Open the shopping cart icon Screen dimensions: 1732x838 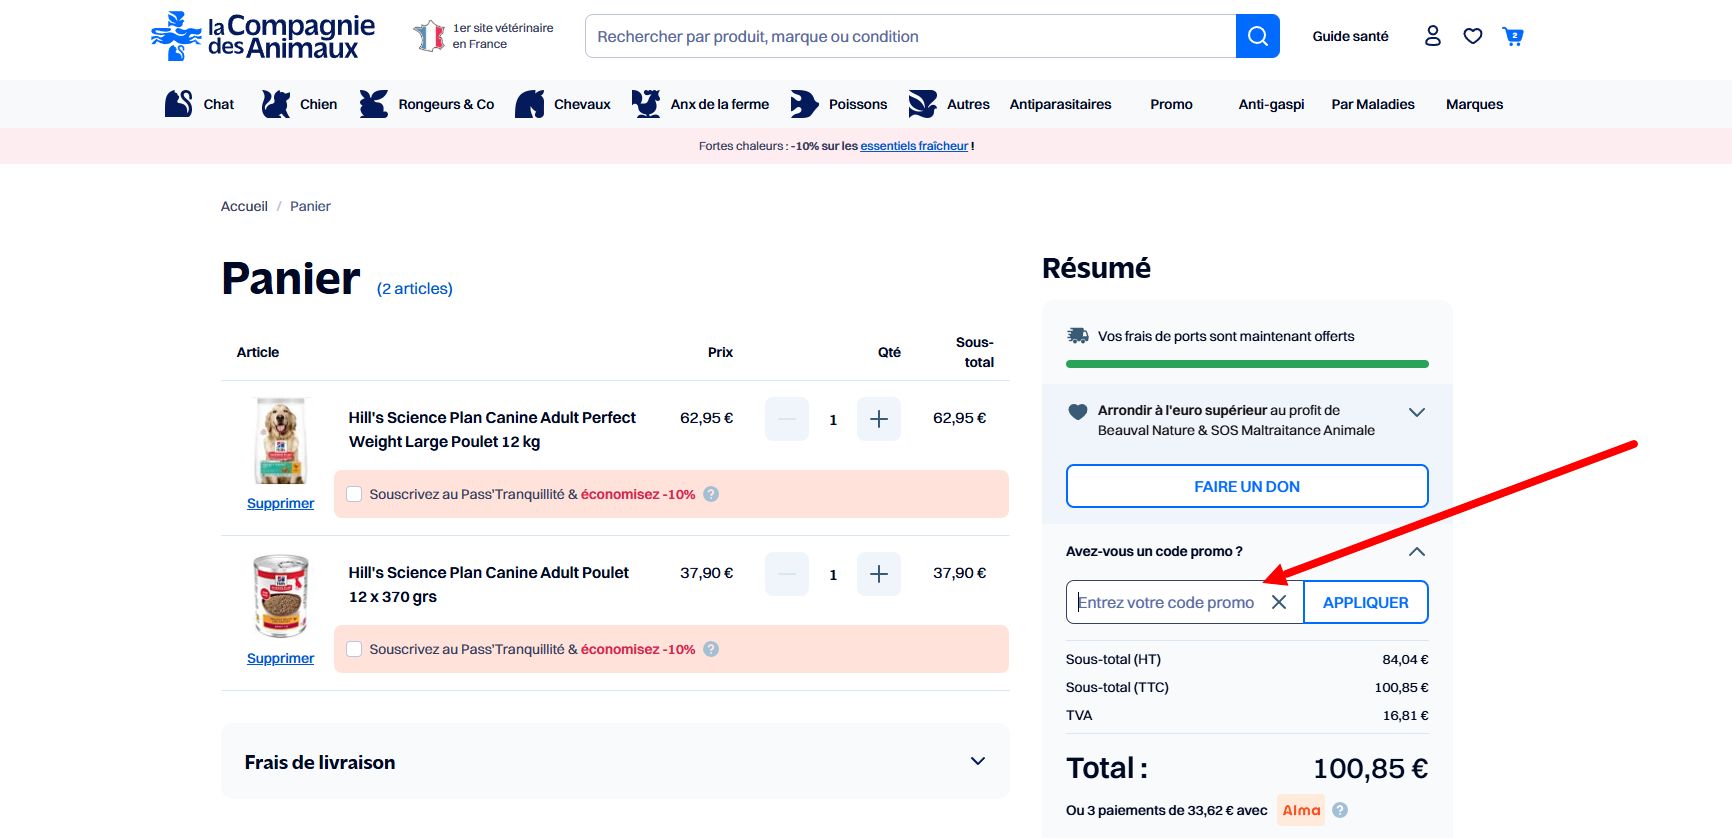pos(1513,36)
